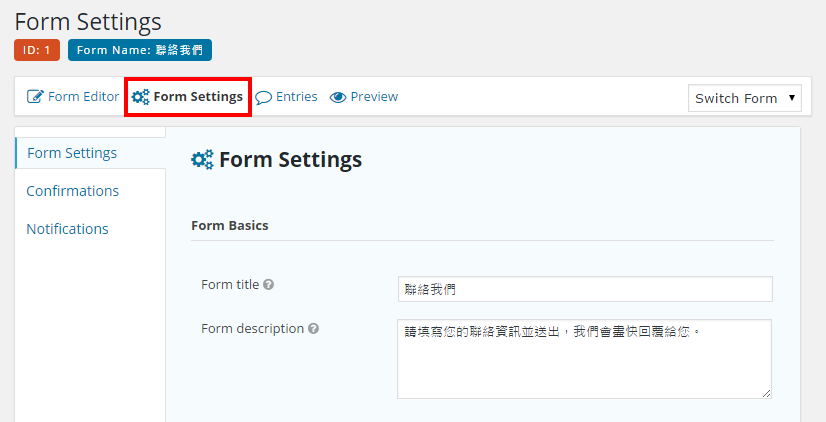Select Form Settings in the toolbar
The image size is (826, 422).
pyautogui.click(x=198, y=97)
